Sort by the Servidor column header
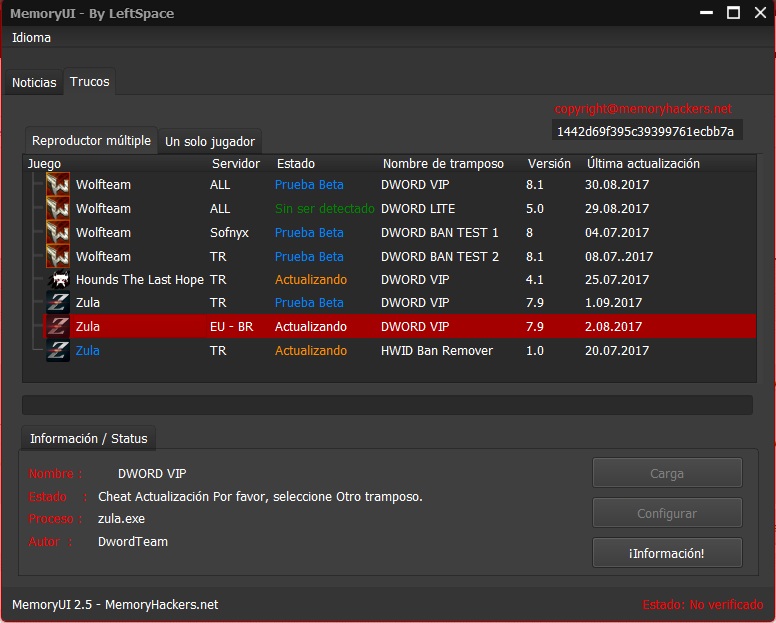This screenshot has width=776, height=623. tap(236, 163)
